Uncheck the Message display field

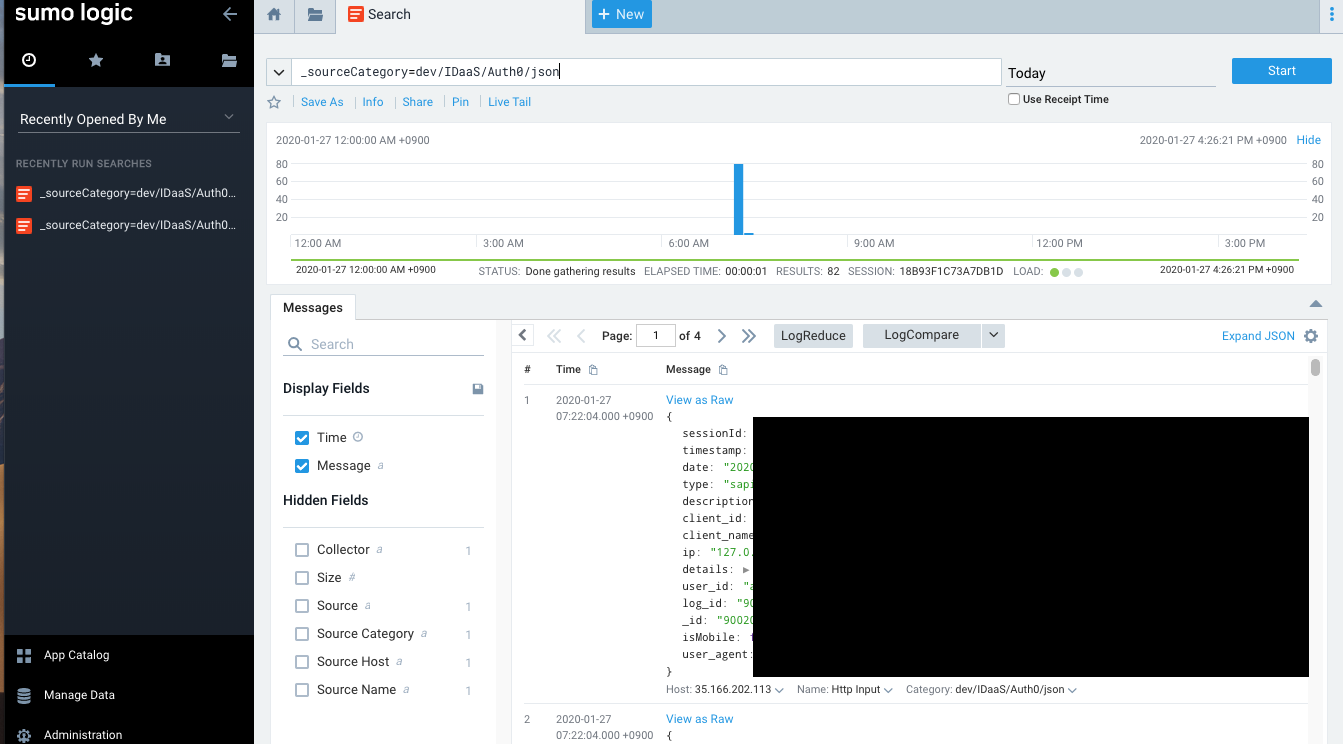(301, 465)
